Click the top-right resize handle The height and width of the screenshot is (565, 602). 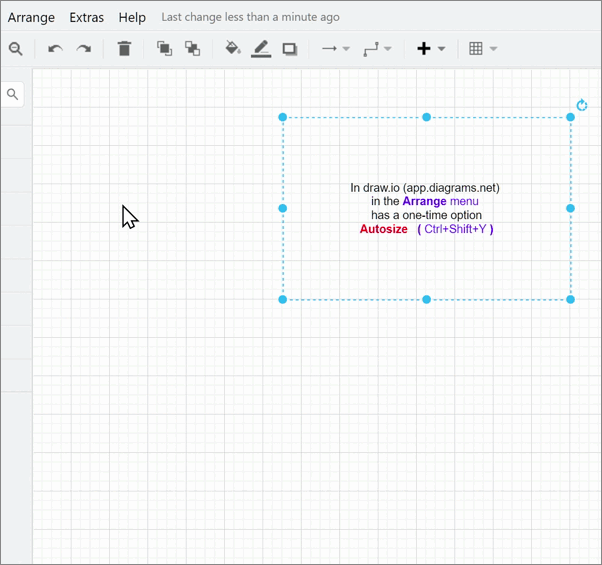pos(571,117)
